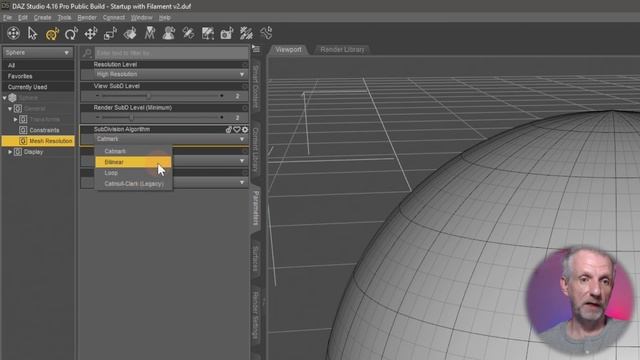Select the Universal tool in toolbar
The image size is (640, 360).
coord(13,33)
